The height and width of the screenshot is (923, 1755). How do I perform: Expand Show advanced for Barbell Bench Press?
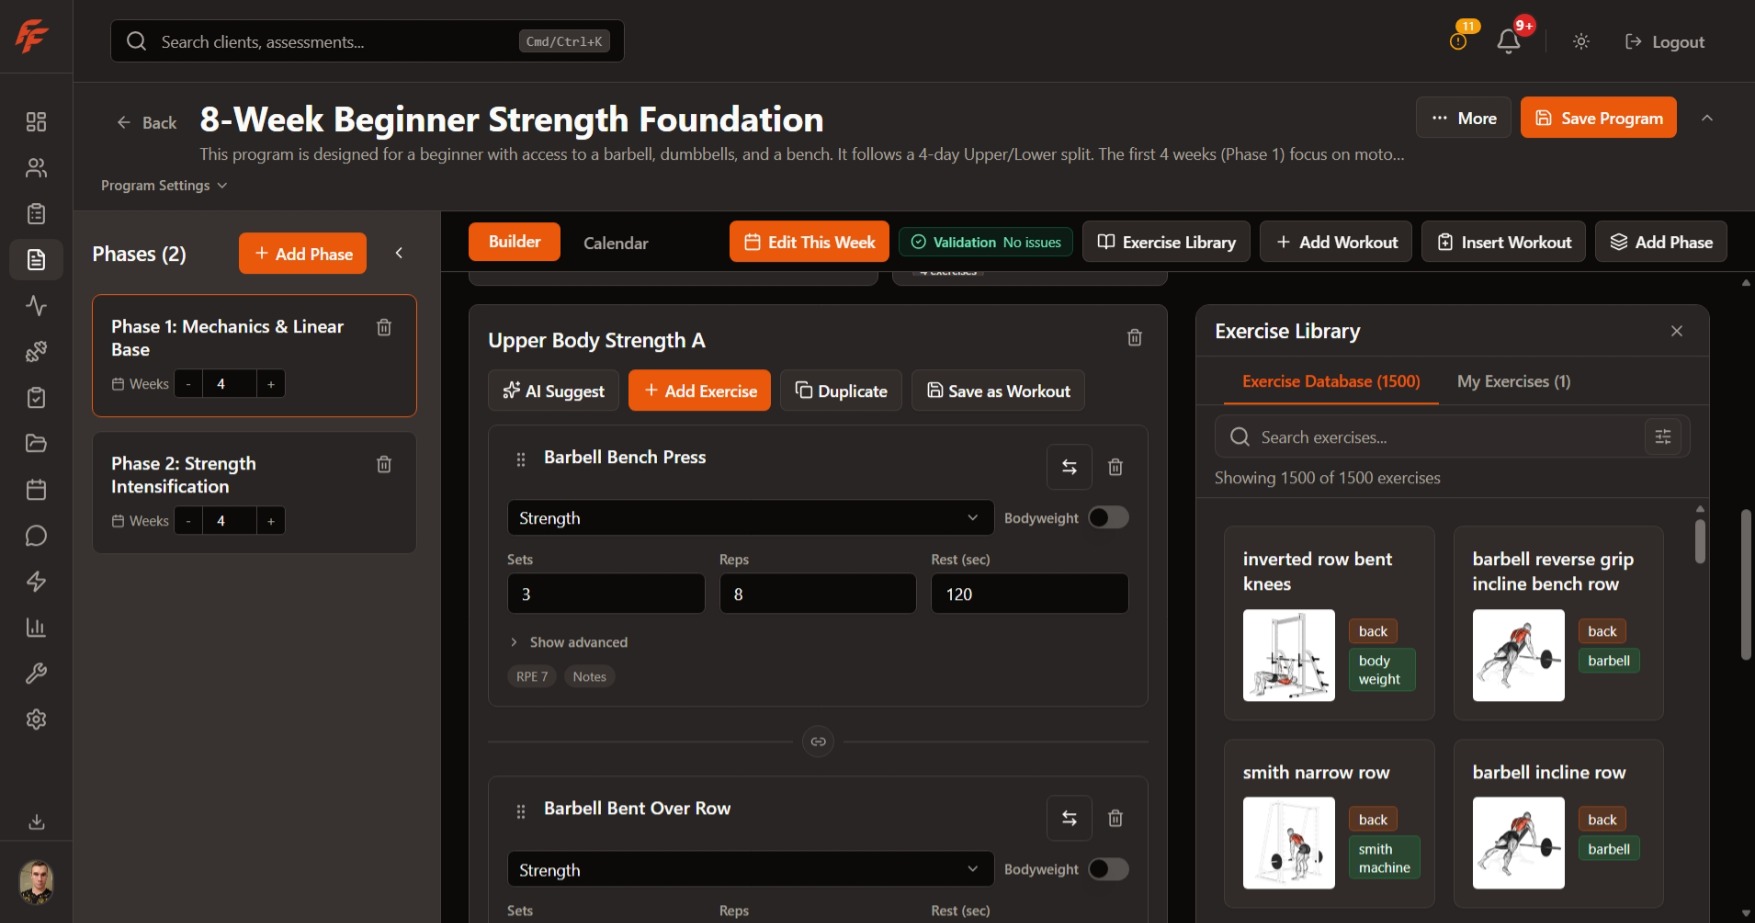(568, 642)
